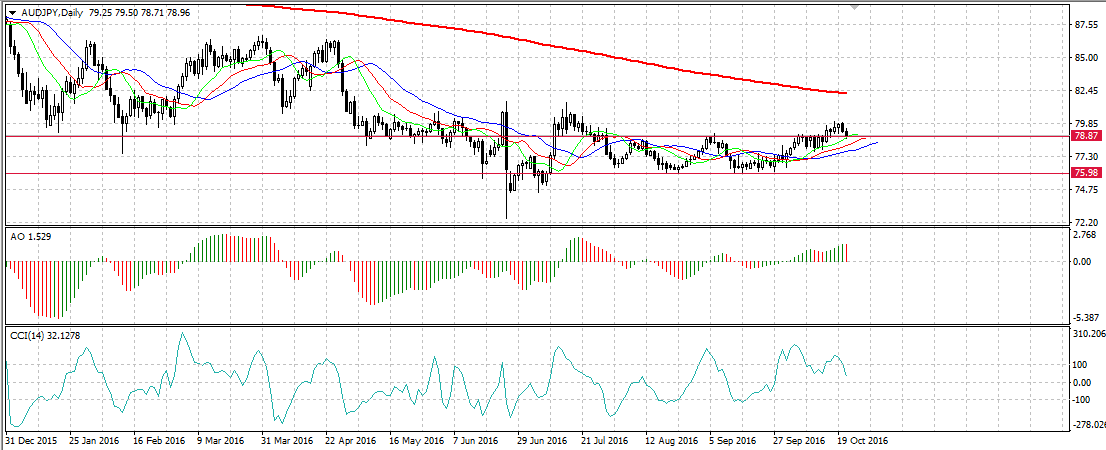Select the lower horizontal line at 75.98
This screenshot has width=1106, height=450.
[x=300, y=173]
